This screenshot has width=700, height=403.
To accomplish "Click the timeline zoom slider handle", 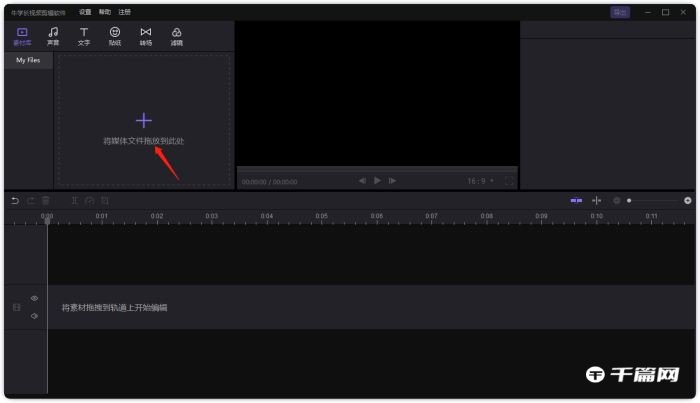I will point(629,201).
